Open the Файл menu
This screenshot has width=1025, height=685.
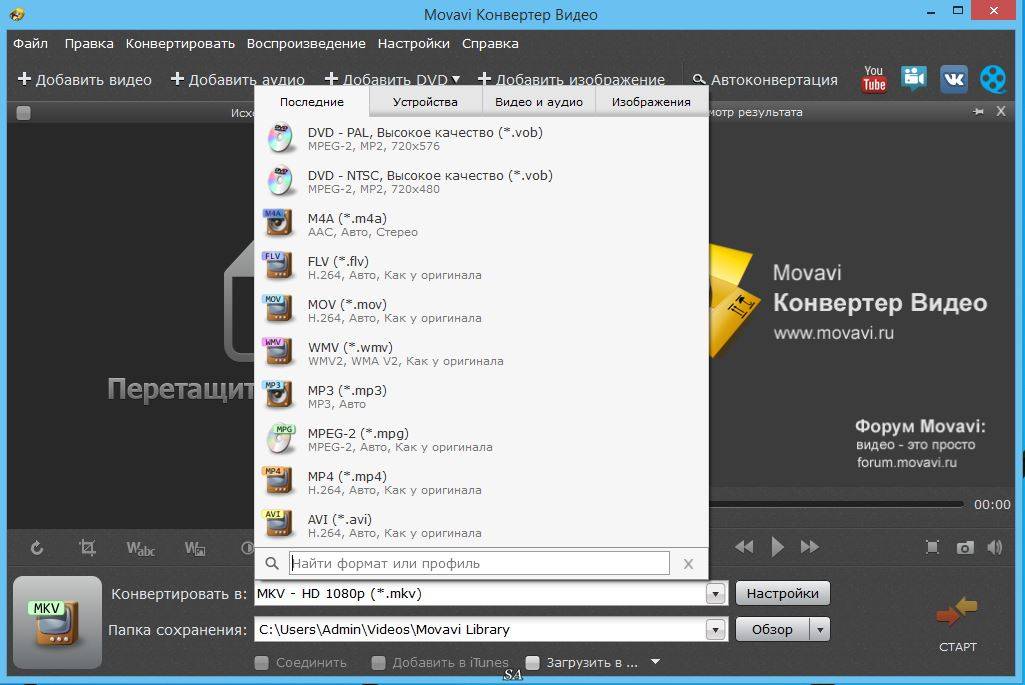(31, 43)
